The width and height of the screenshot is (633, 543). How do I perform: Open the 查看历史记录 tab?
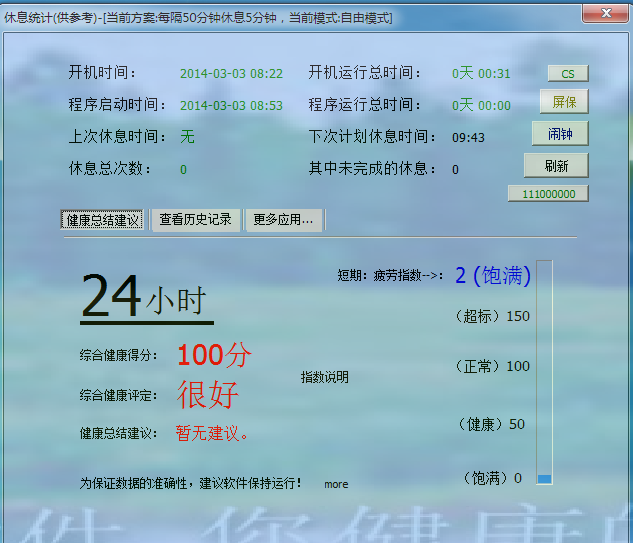coord(195,220)
